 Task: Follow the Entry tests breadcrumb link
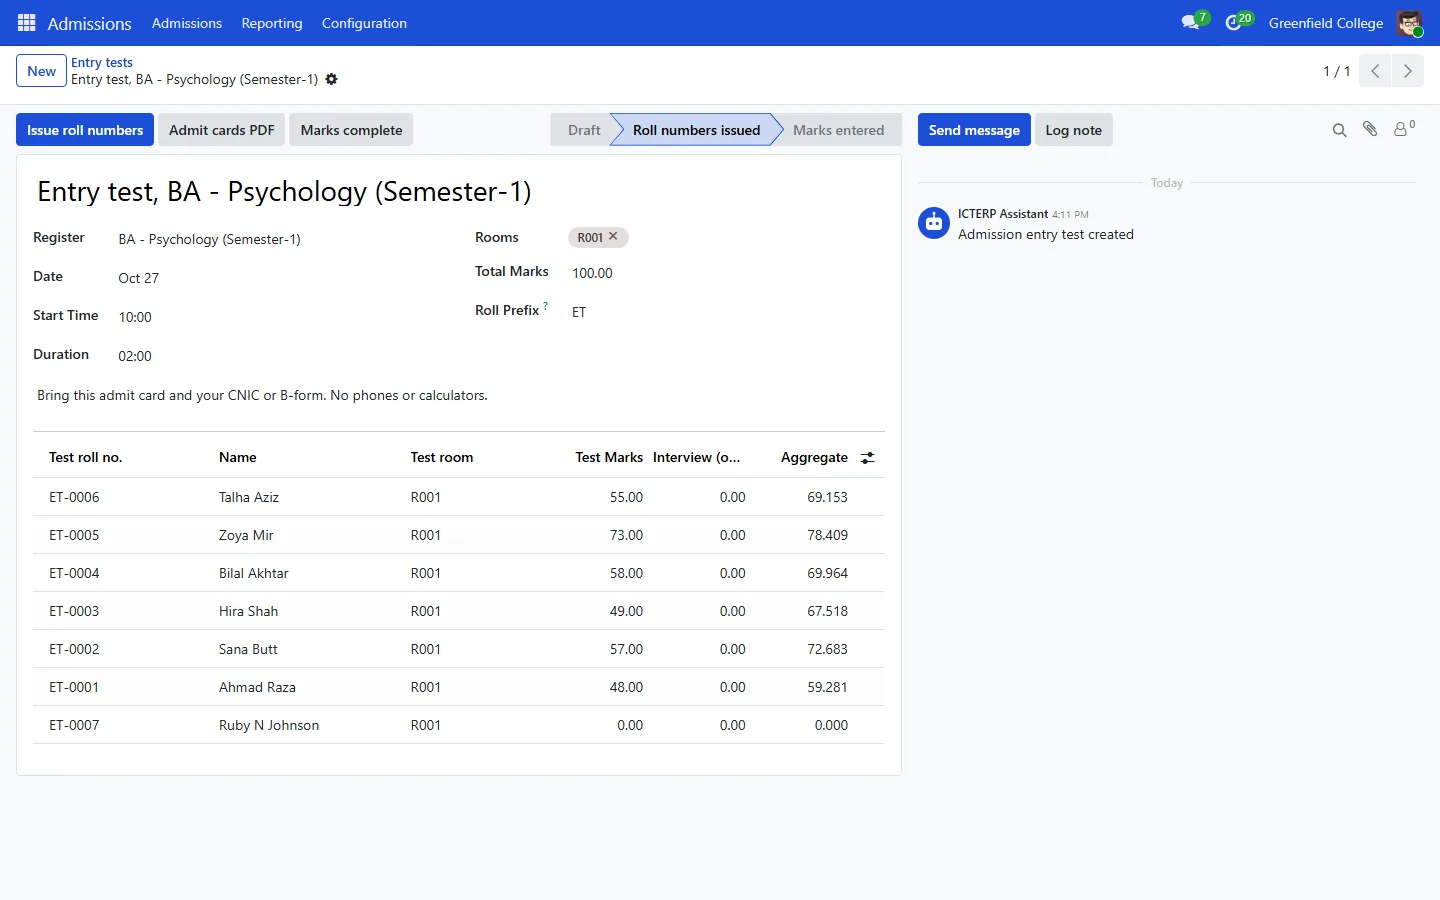(102, 62)
